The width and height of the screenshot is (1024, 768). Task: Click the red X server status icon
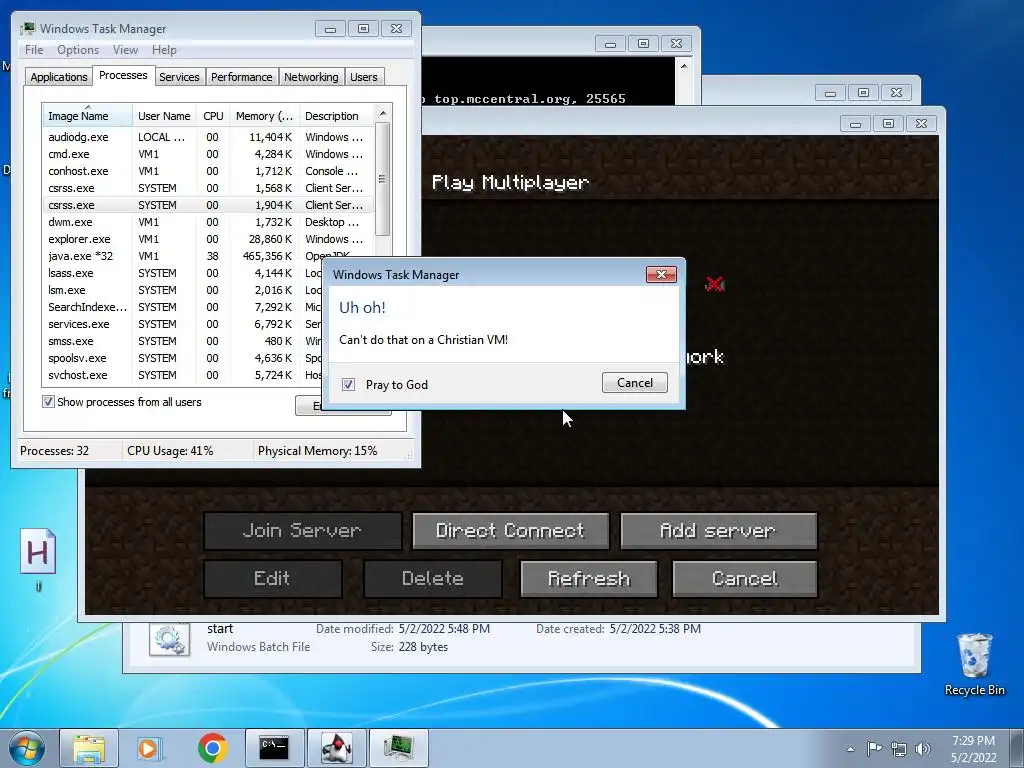click(715, 284)
